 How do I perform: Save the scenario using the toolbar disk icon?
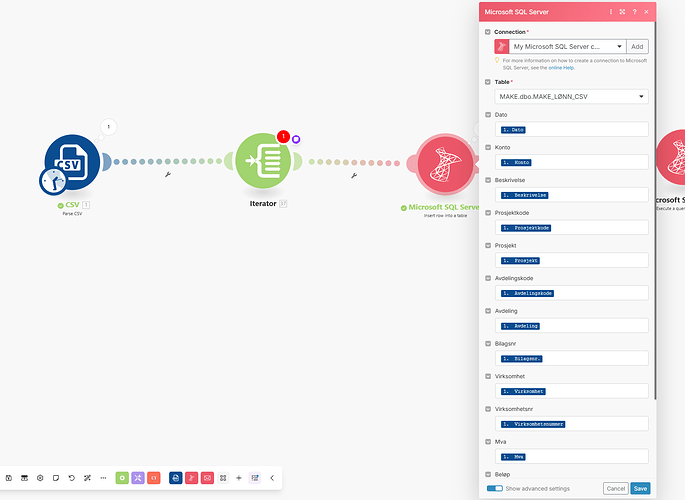click(x=9, y=478)
